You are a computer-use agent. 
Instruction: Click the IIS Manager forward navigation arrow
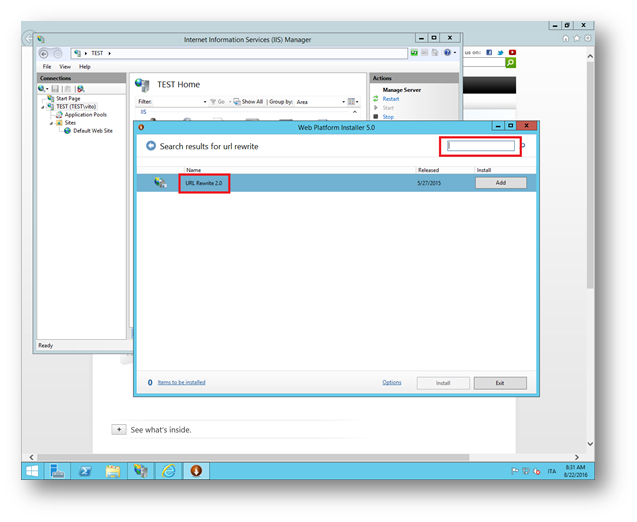(58, 54)
